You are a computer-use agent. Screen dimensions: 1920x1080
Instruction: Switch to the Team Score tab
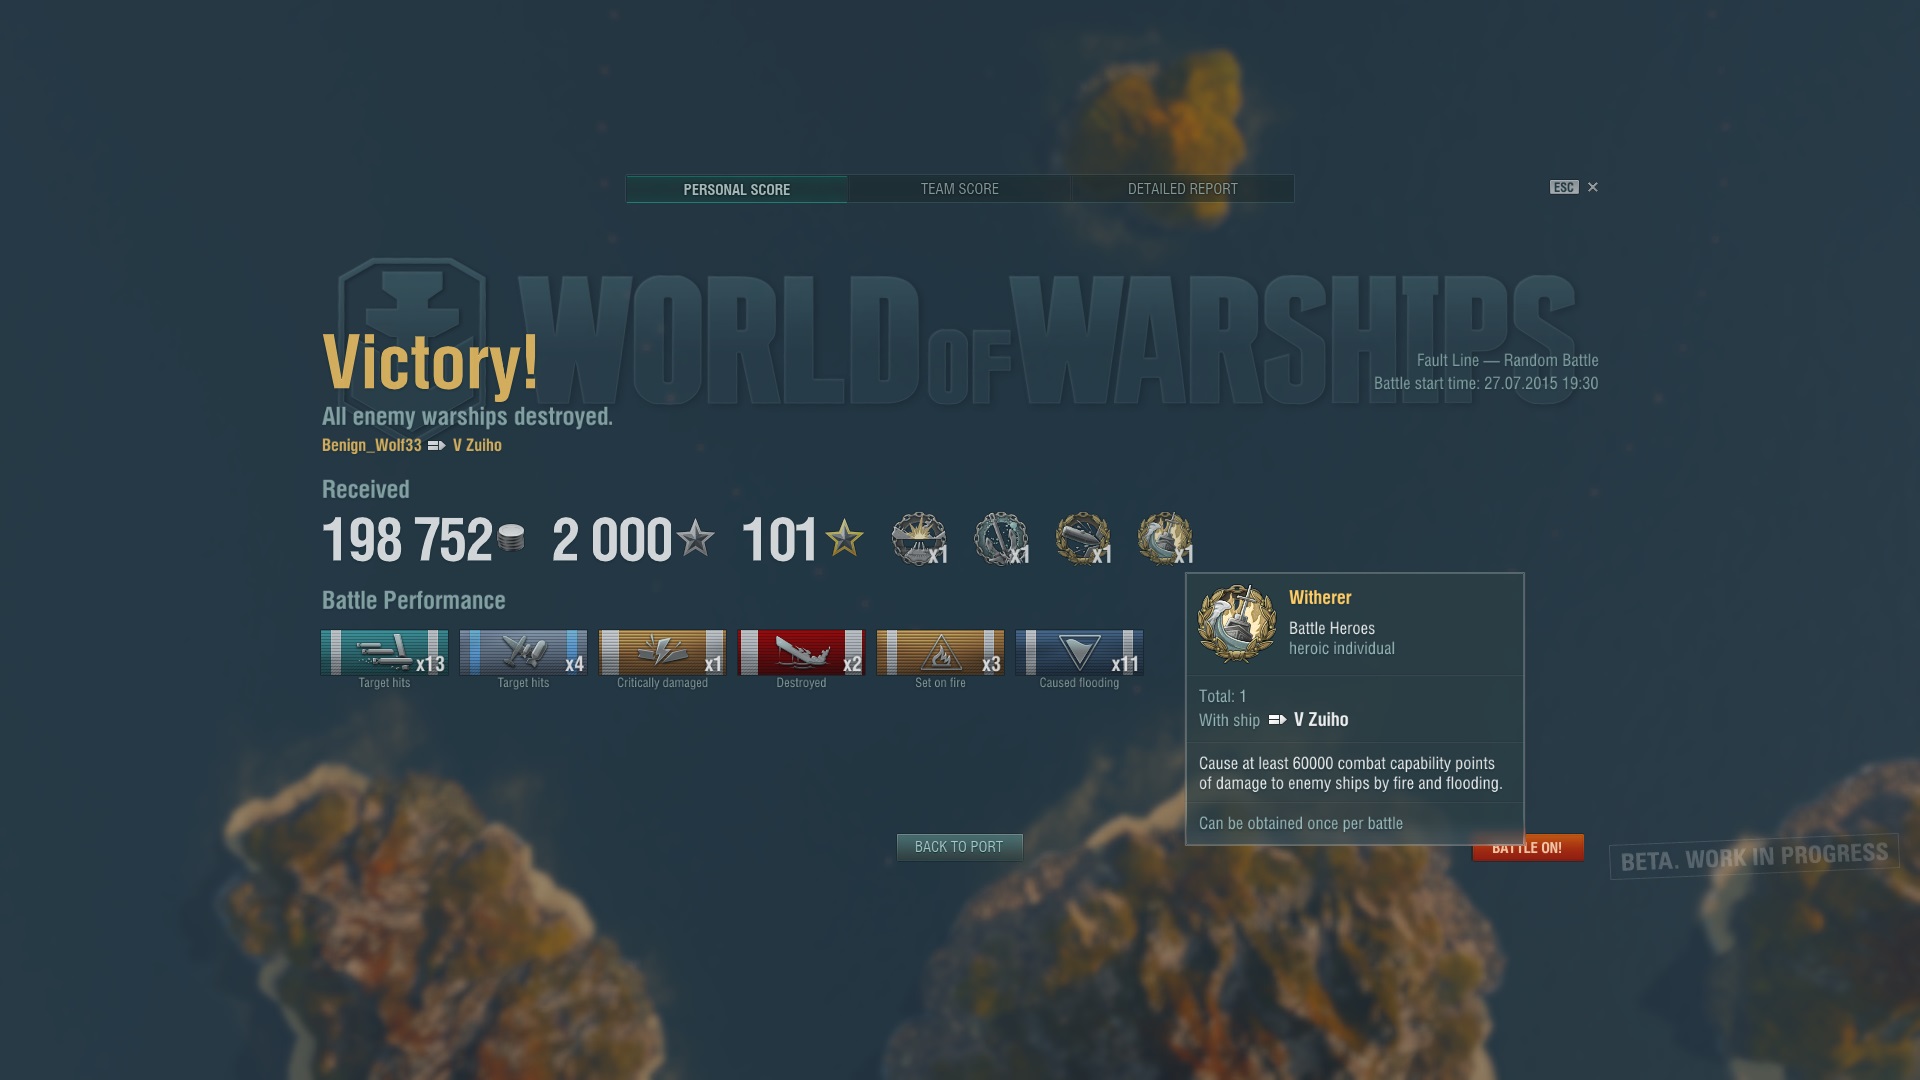pyautogui.click(x=960, y=189)
